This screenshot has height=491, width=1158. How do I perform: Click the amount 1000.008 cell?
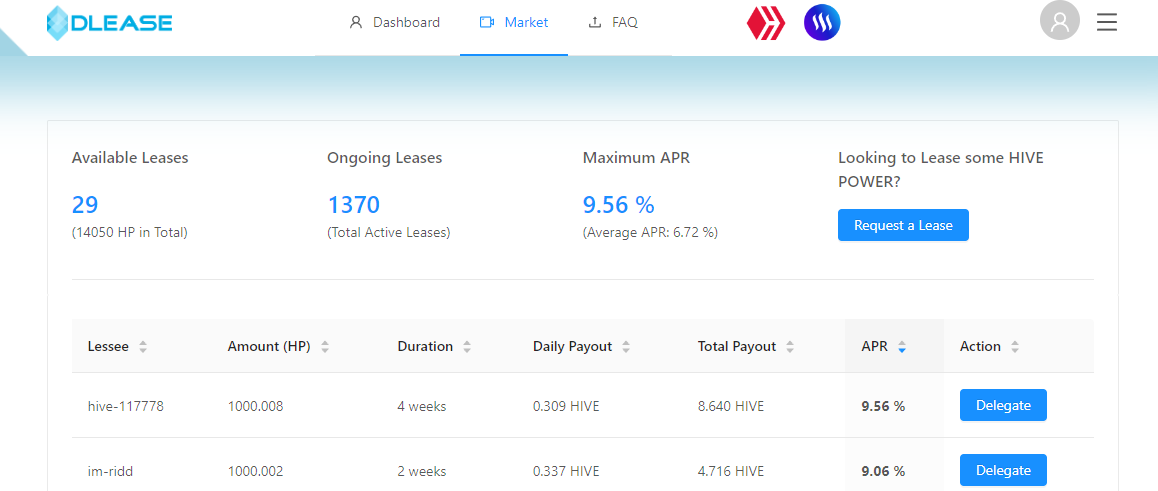[256, 405]
